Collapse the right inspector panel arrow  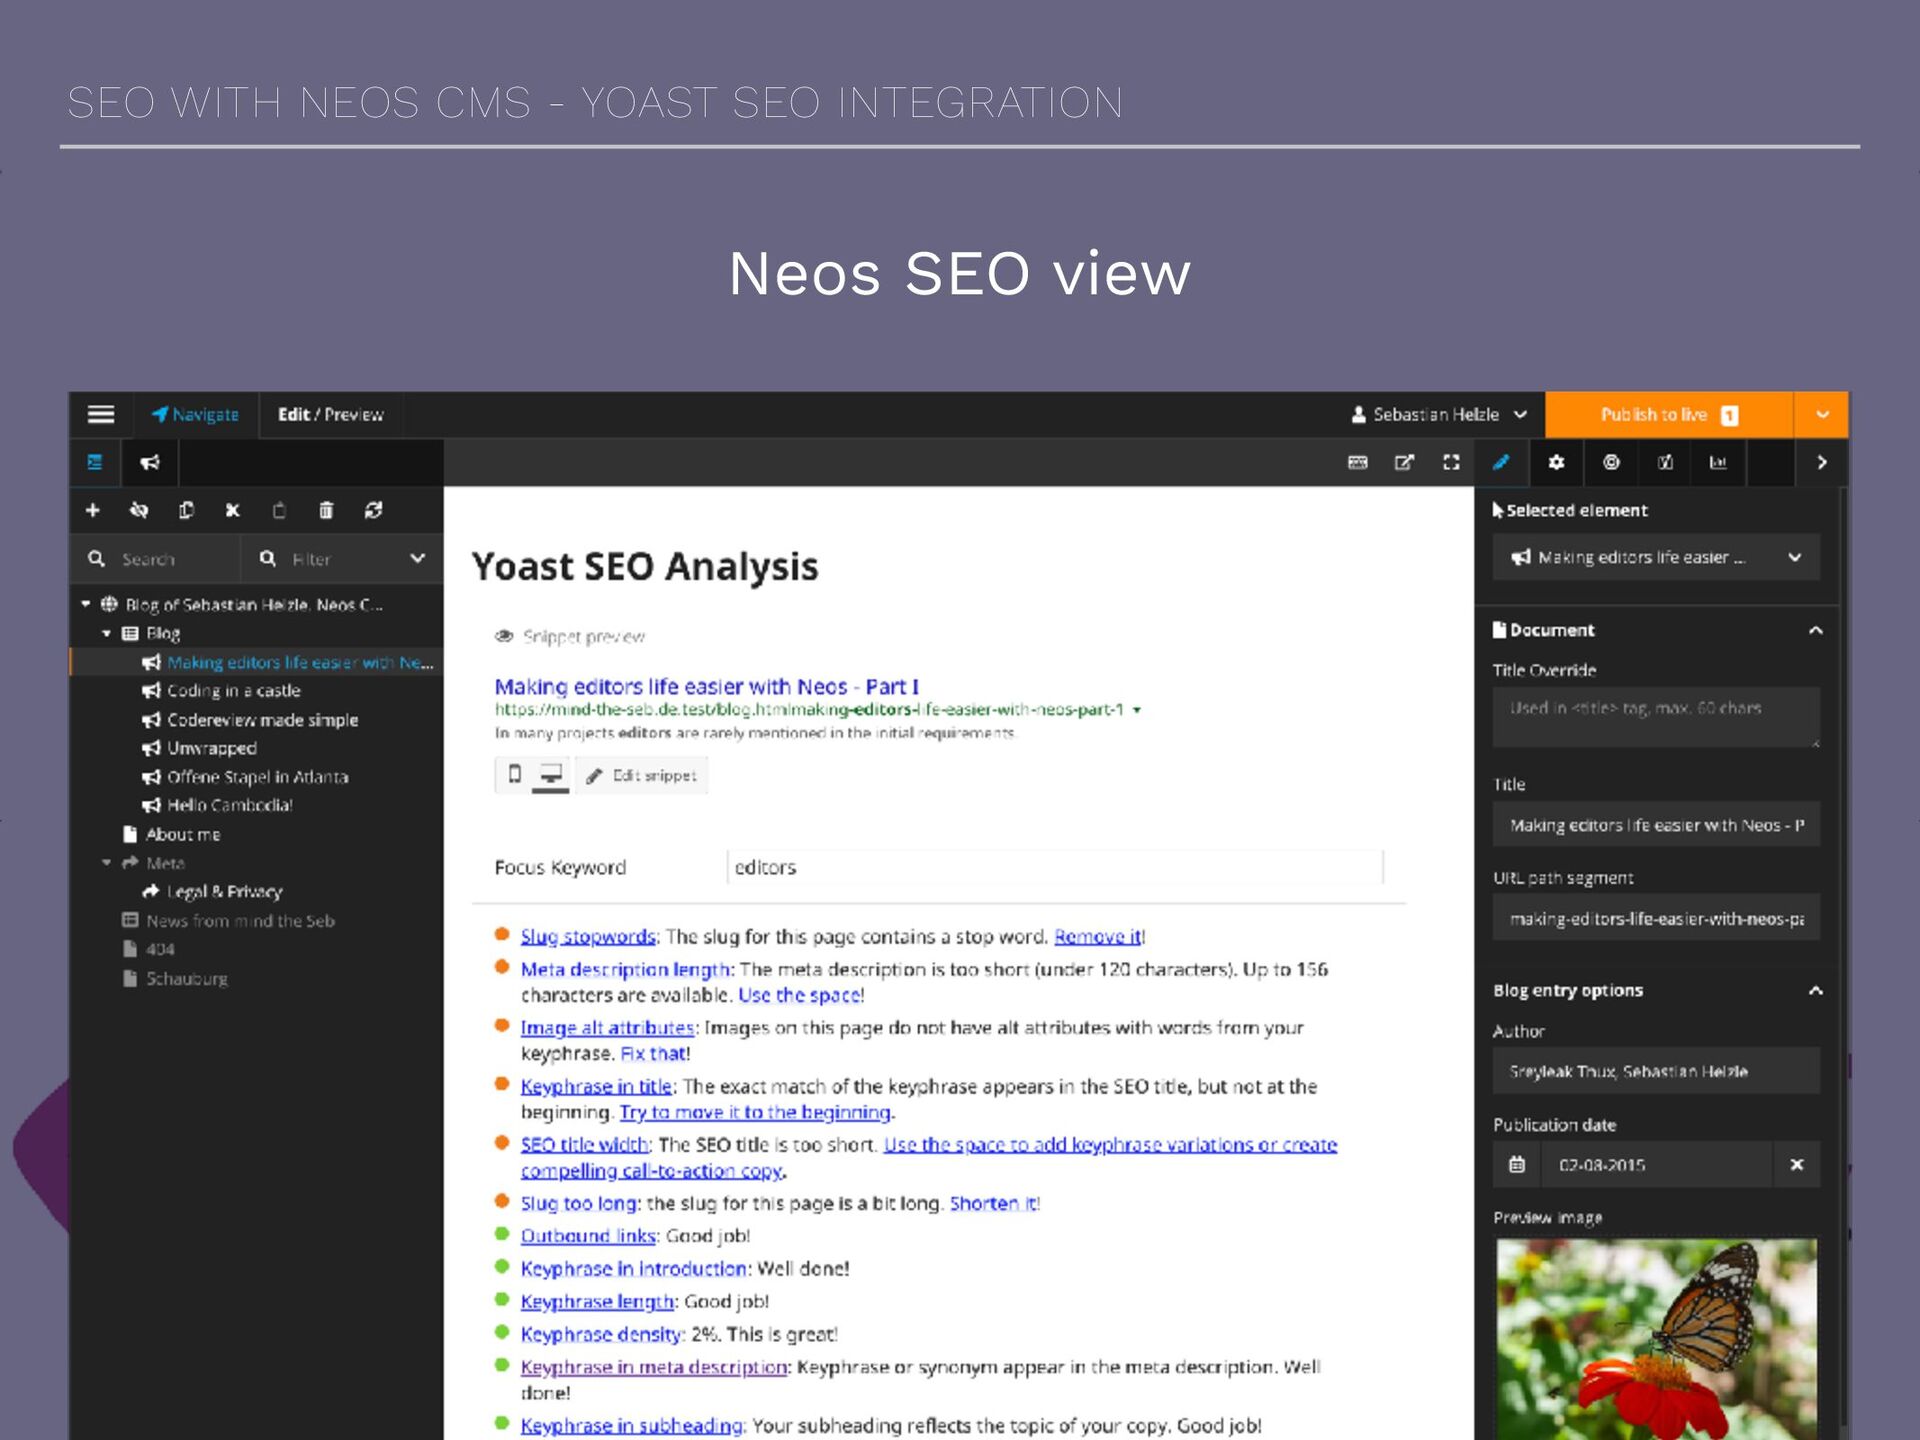pos(1822,462)
